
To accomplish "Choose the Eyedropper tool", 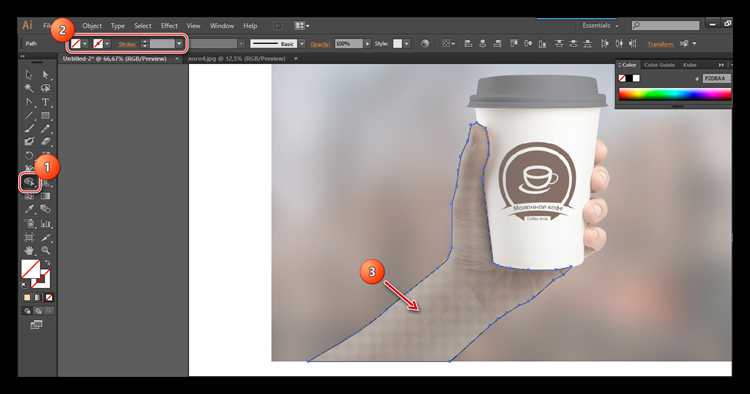I will [x=29, y=209].
